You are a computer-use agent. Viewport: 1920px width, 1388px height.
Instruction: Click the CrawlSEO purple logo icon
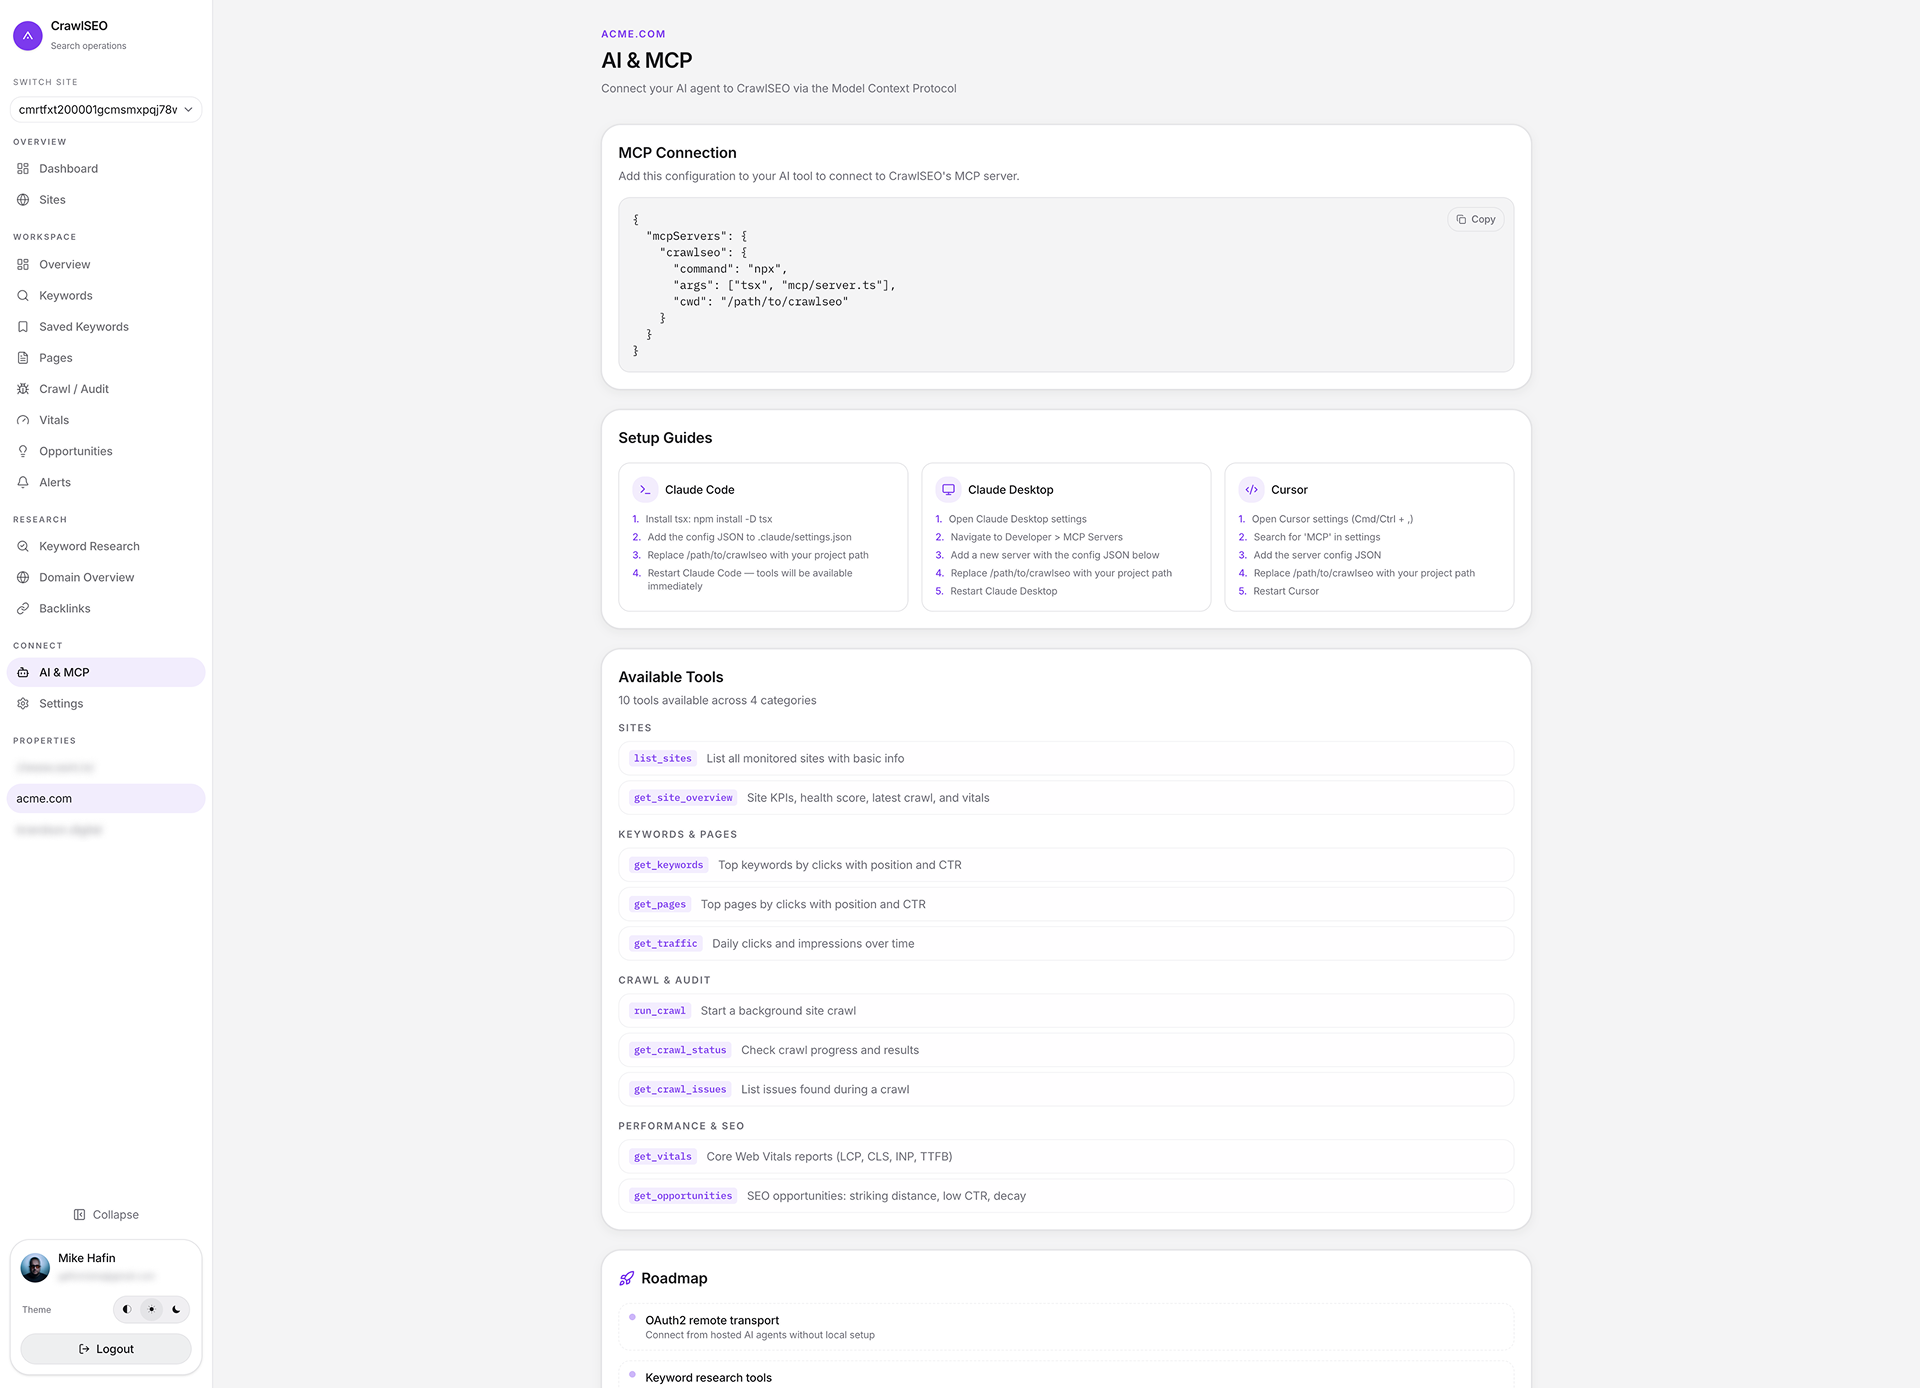pyautogui.click(x=28, y=35)
